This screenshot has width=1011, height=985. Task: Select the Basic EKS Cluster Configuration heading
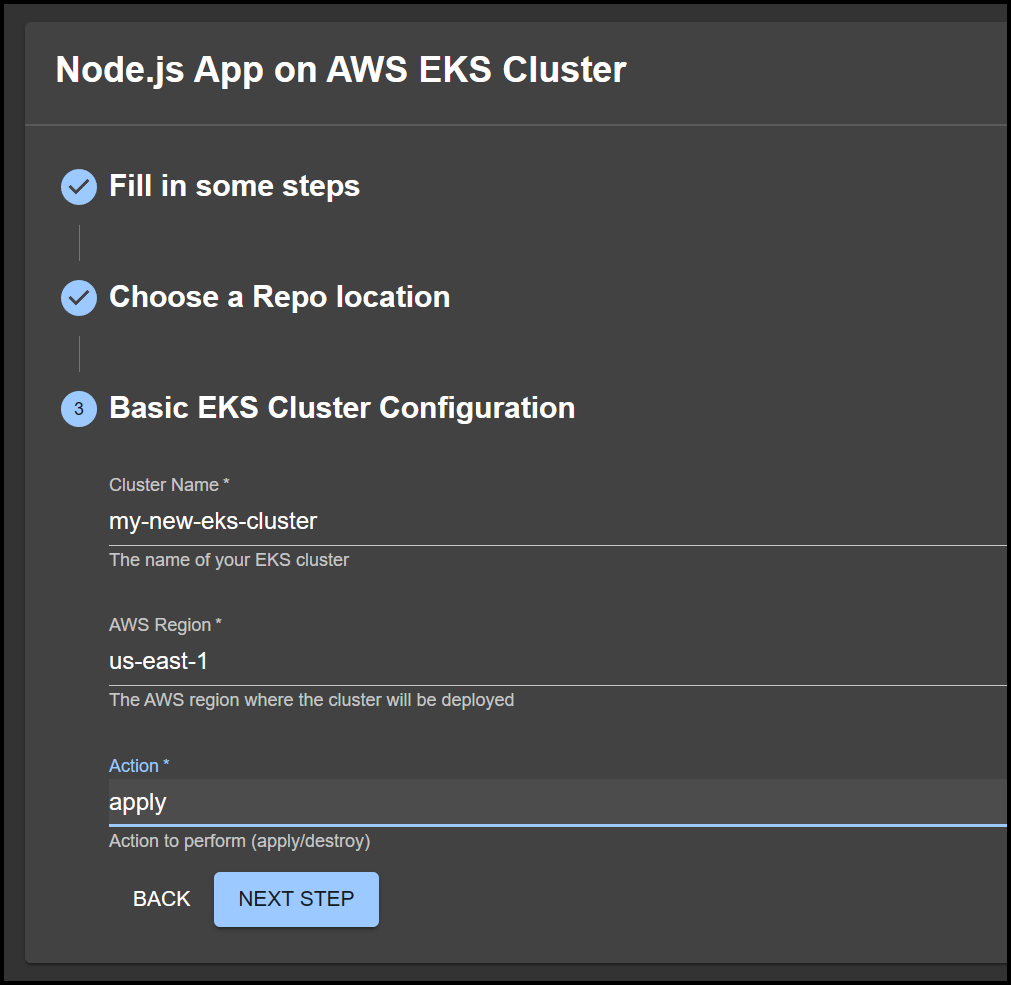(x=342, y=409)
